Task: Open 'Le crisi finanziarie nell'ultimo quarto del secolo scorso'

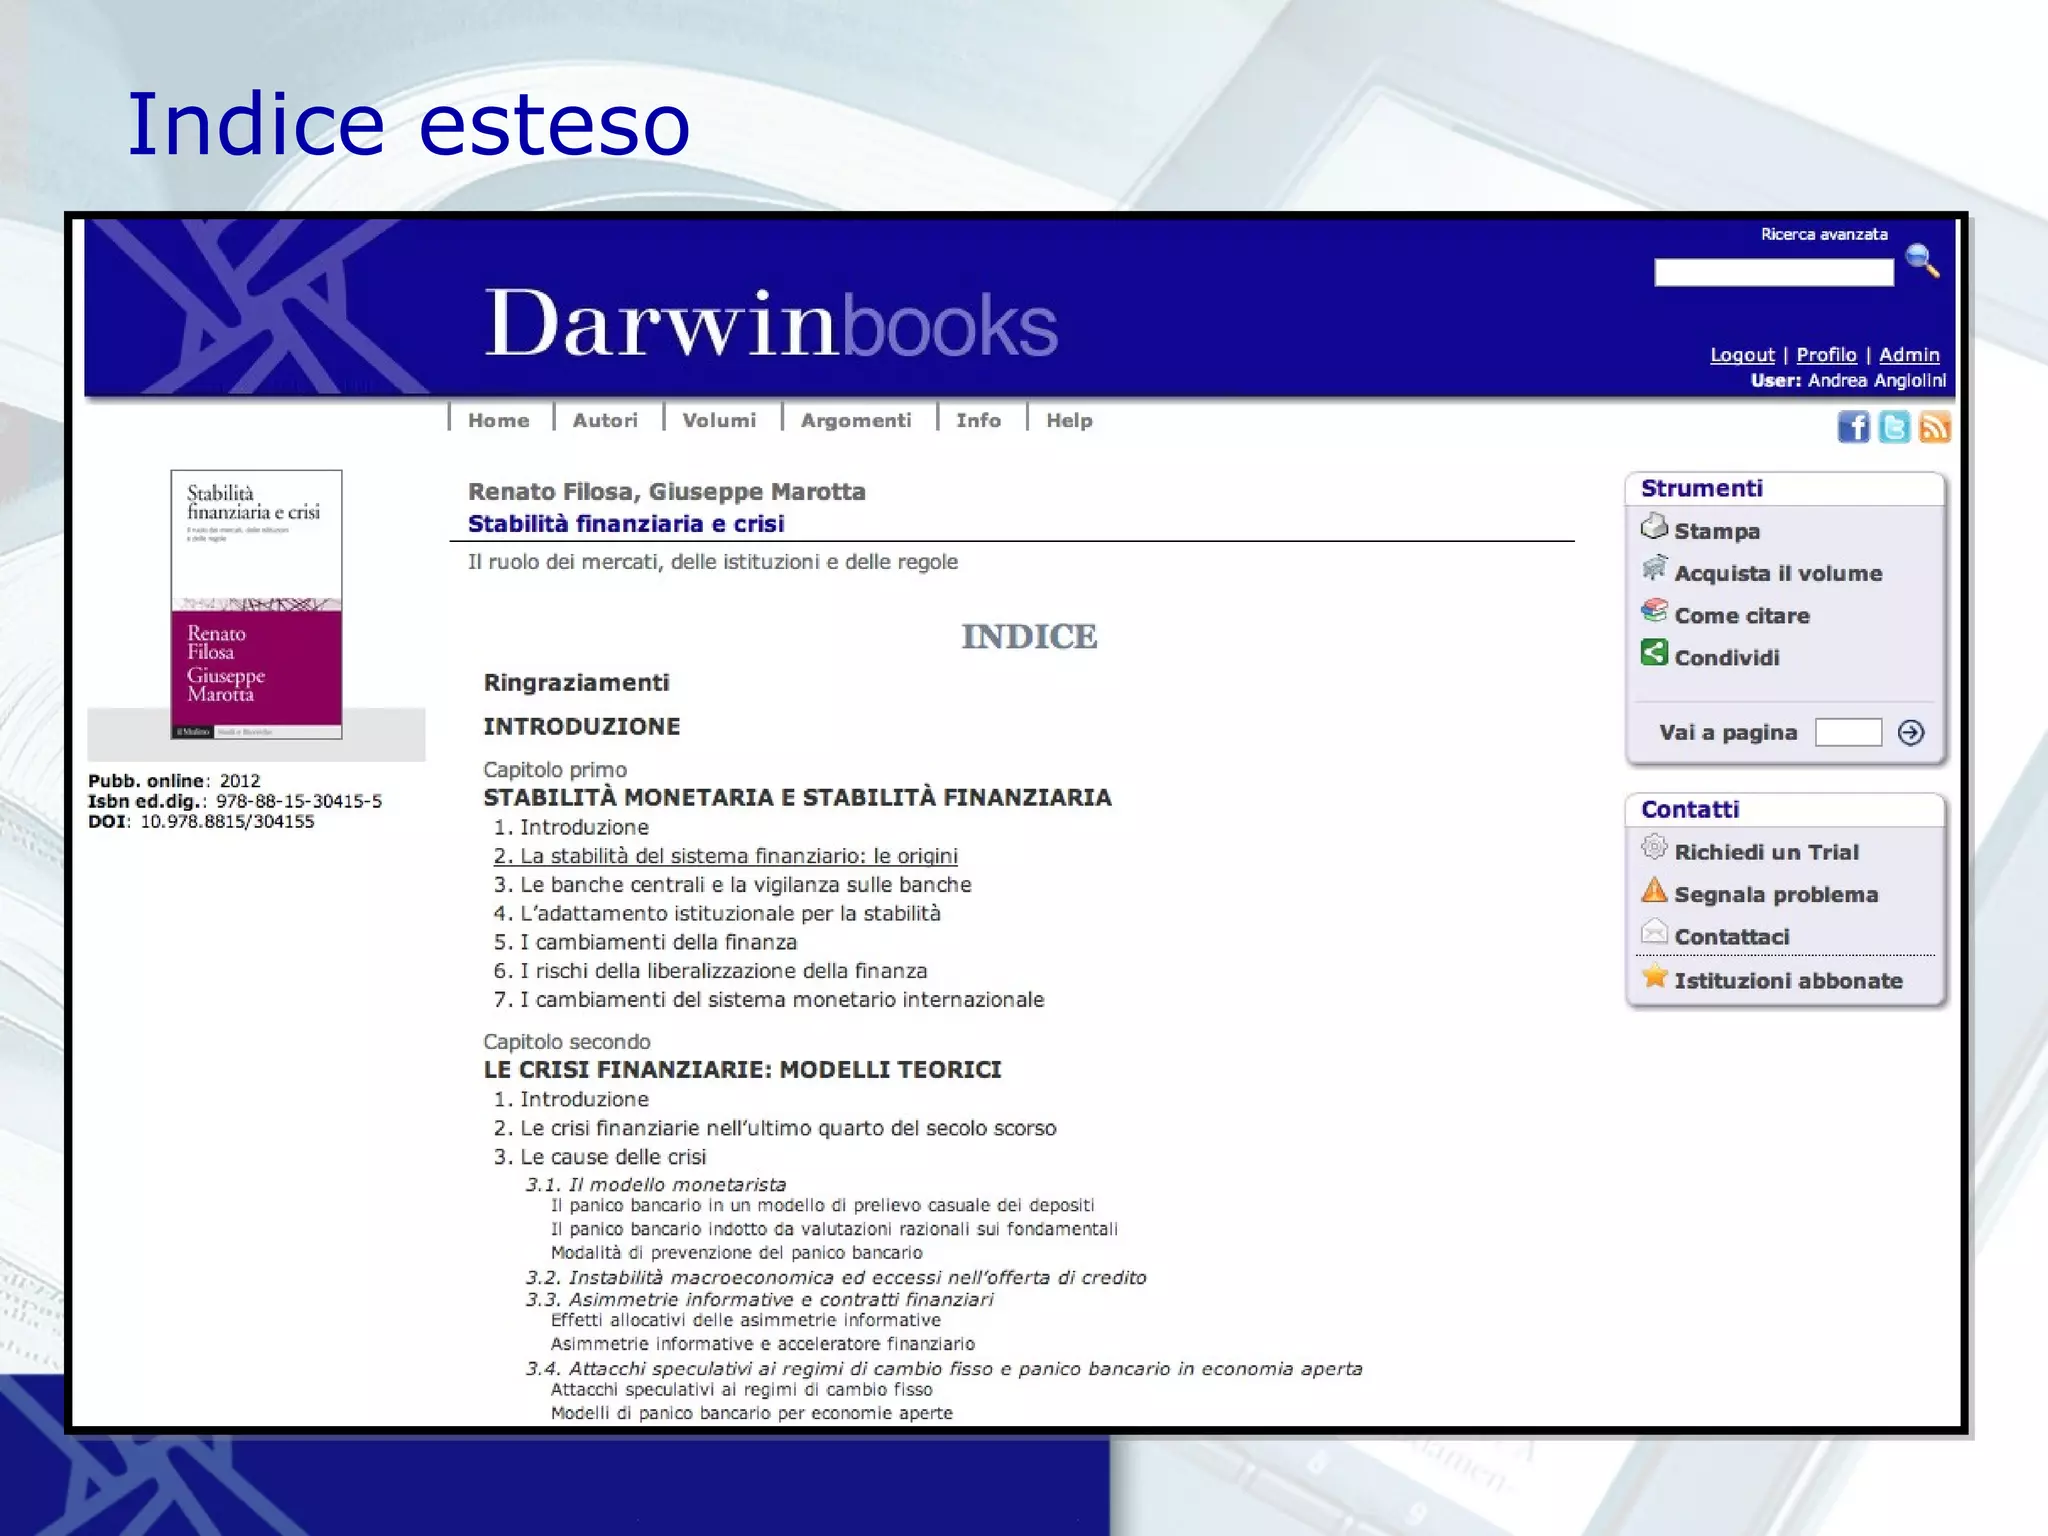Action: click(x=775, y=1129)
